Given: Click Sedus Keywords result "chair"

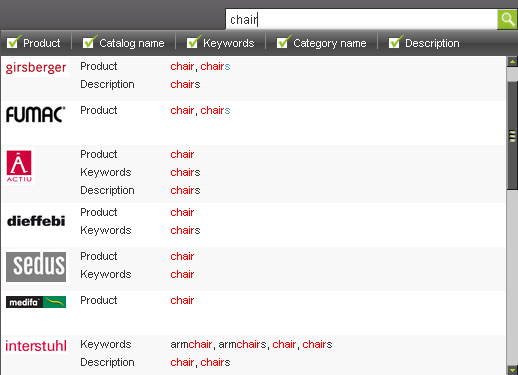Looking at the screenshot, I should [182, 274].
